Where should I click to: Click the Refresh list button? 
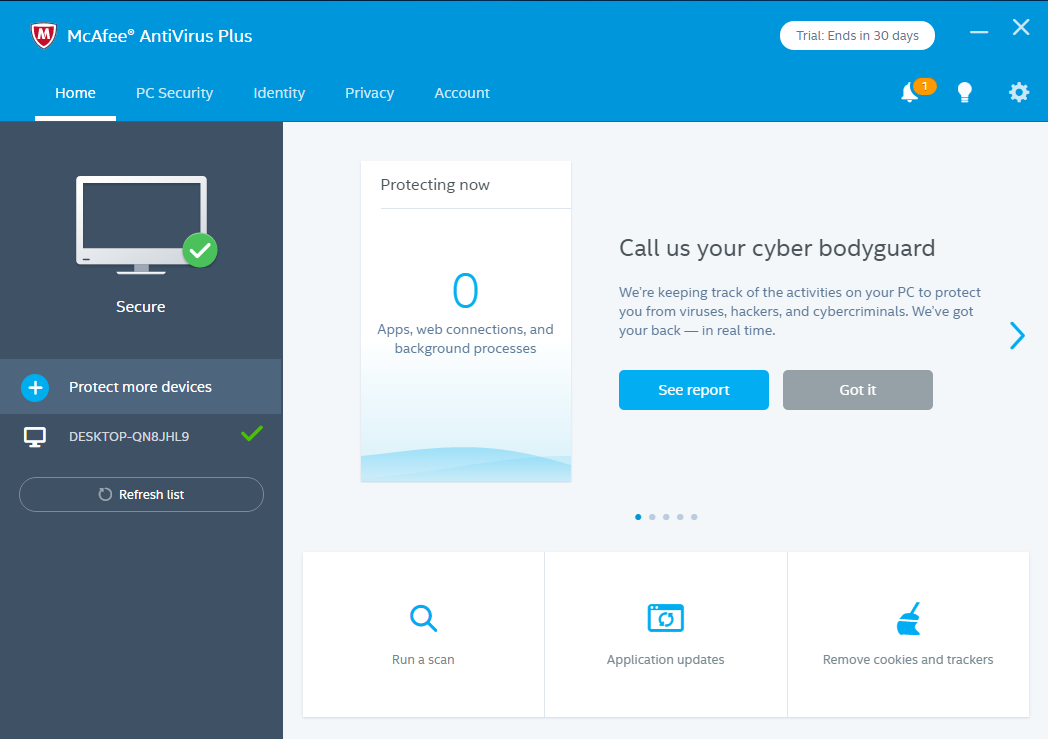(142, 494)
